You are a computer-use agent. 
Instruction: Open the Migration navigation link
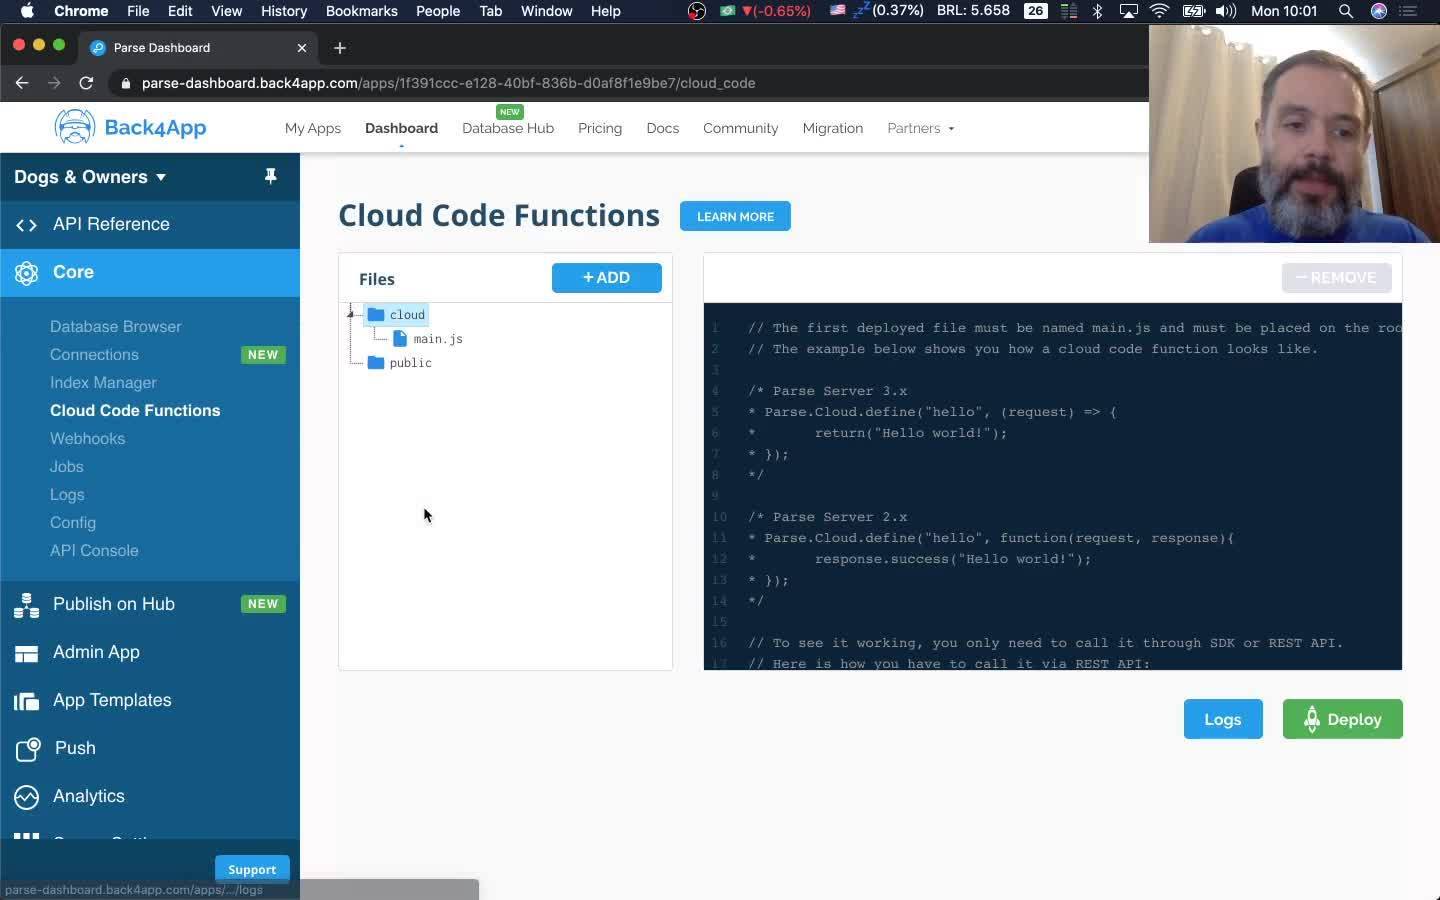coord(833,128)
